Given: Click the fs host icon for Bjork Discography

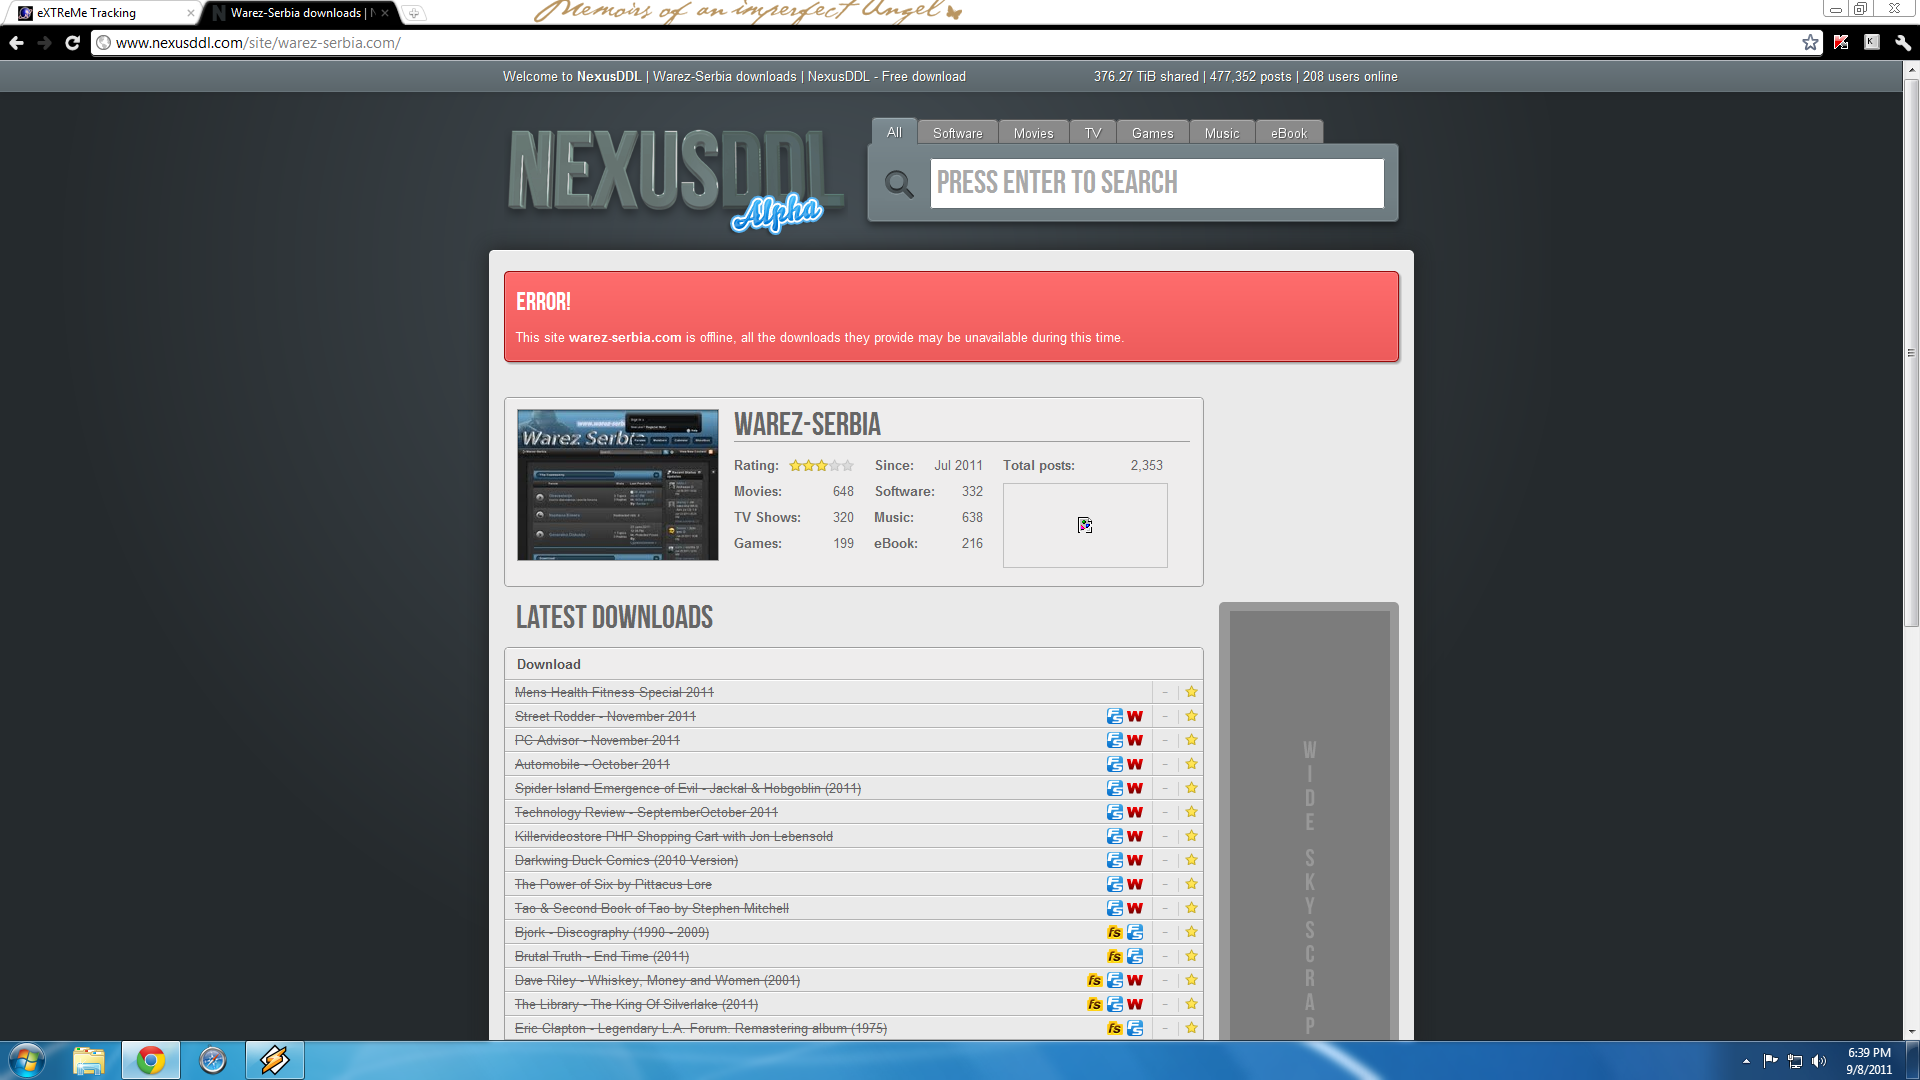Looking at the screenshot, I should click(x=1115, y=932).
